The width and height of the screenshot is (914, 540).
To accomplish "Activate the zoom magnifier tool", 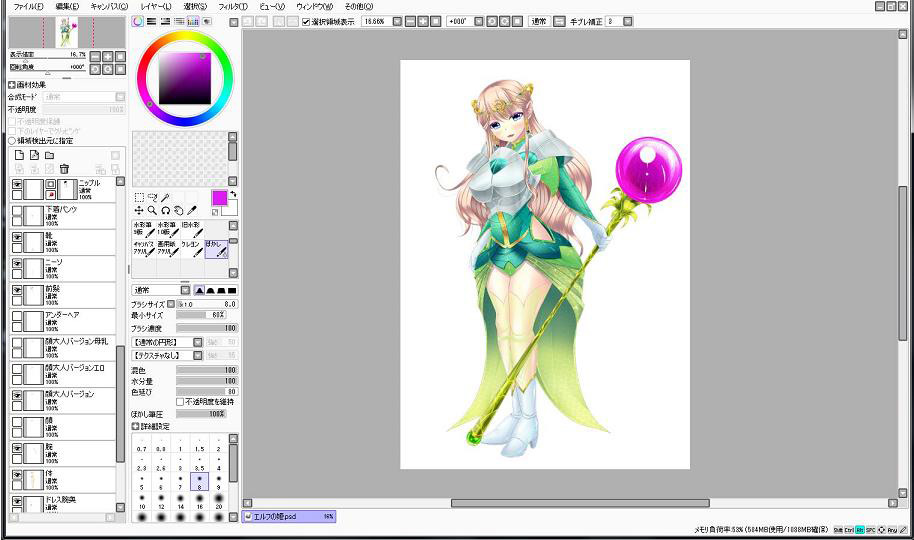I will coord(151,211).
